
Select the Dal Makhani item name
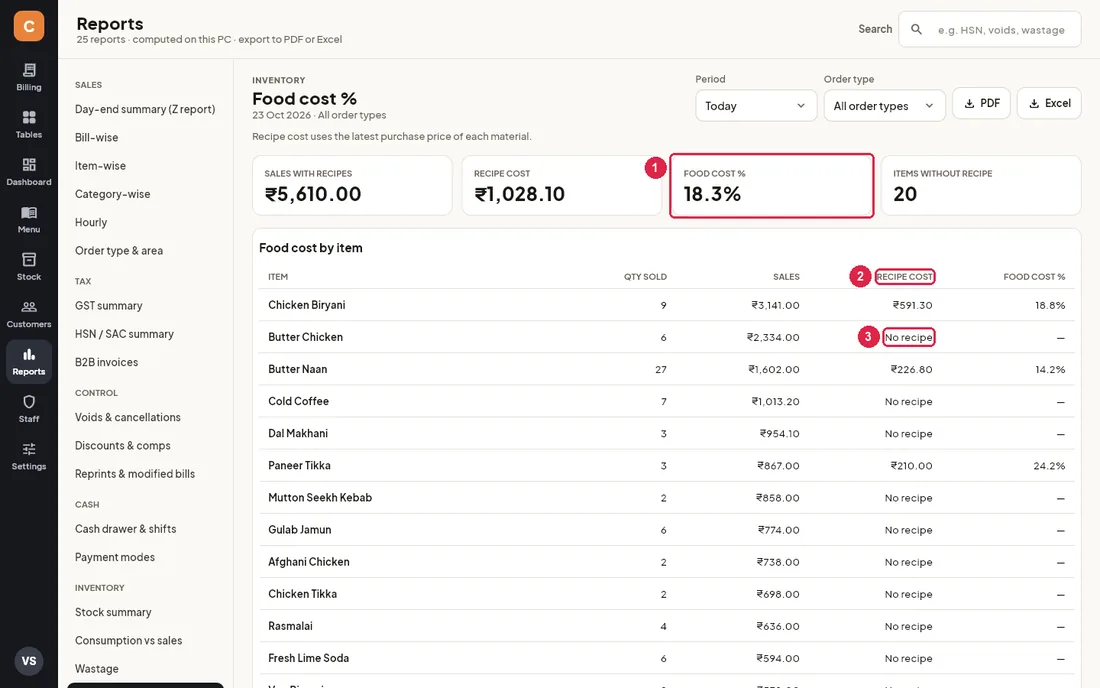click(297, 433)
